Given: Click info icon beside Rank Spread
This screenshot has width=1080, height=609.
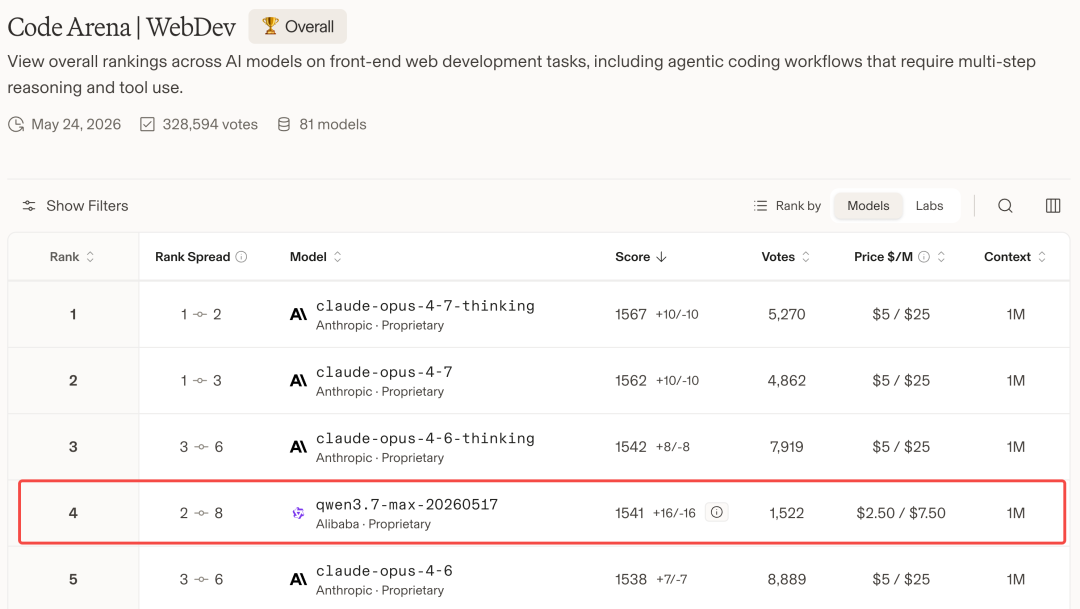Looking at the screenshot, I should [241, 257].
